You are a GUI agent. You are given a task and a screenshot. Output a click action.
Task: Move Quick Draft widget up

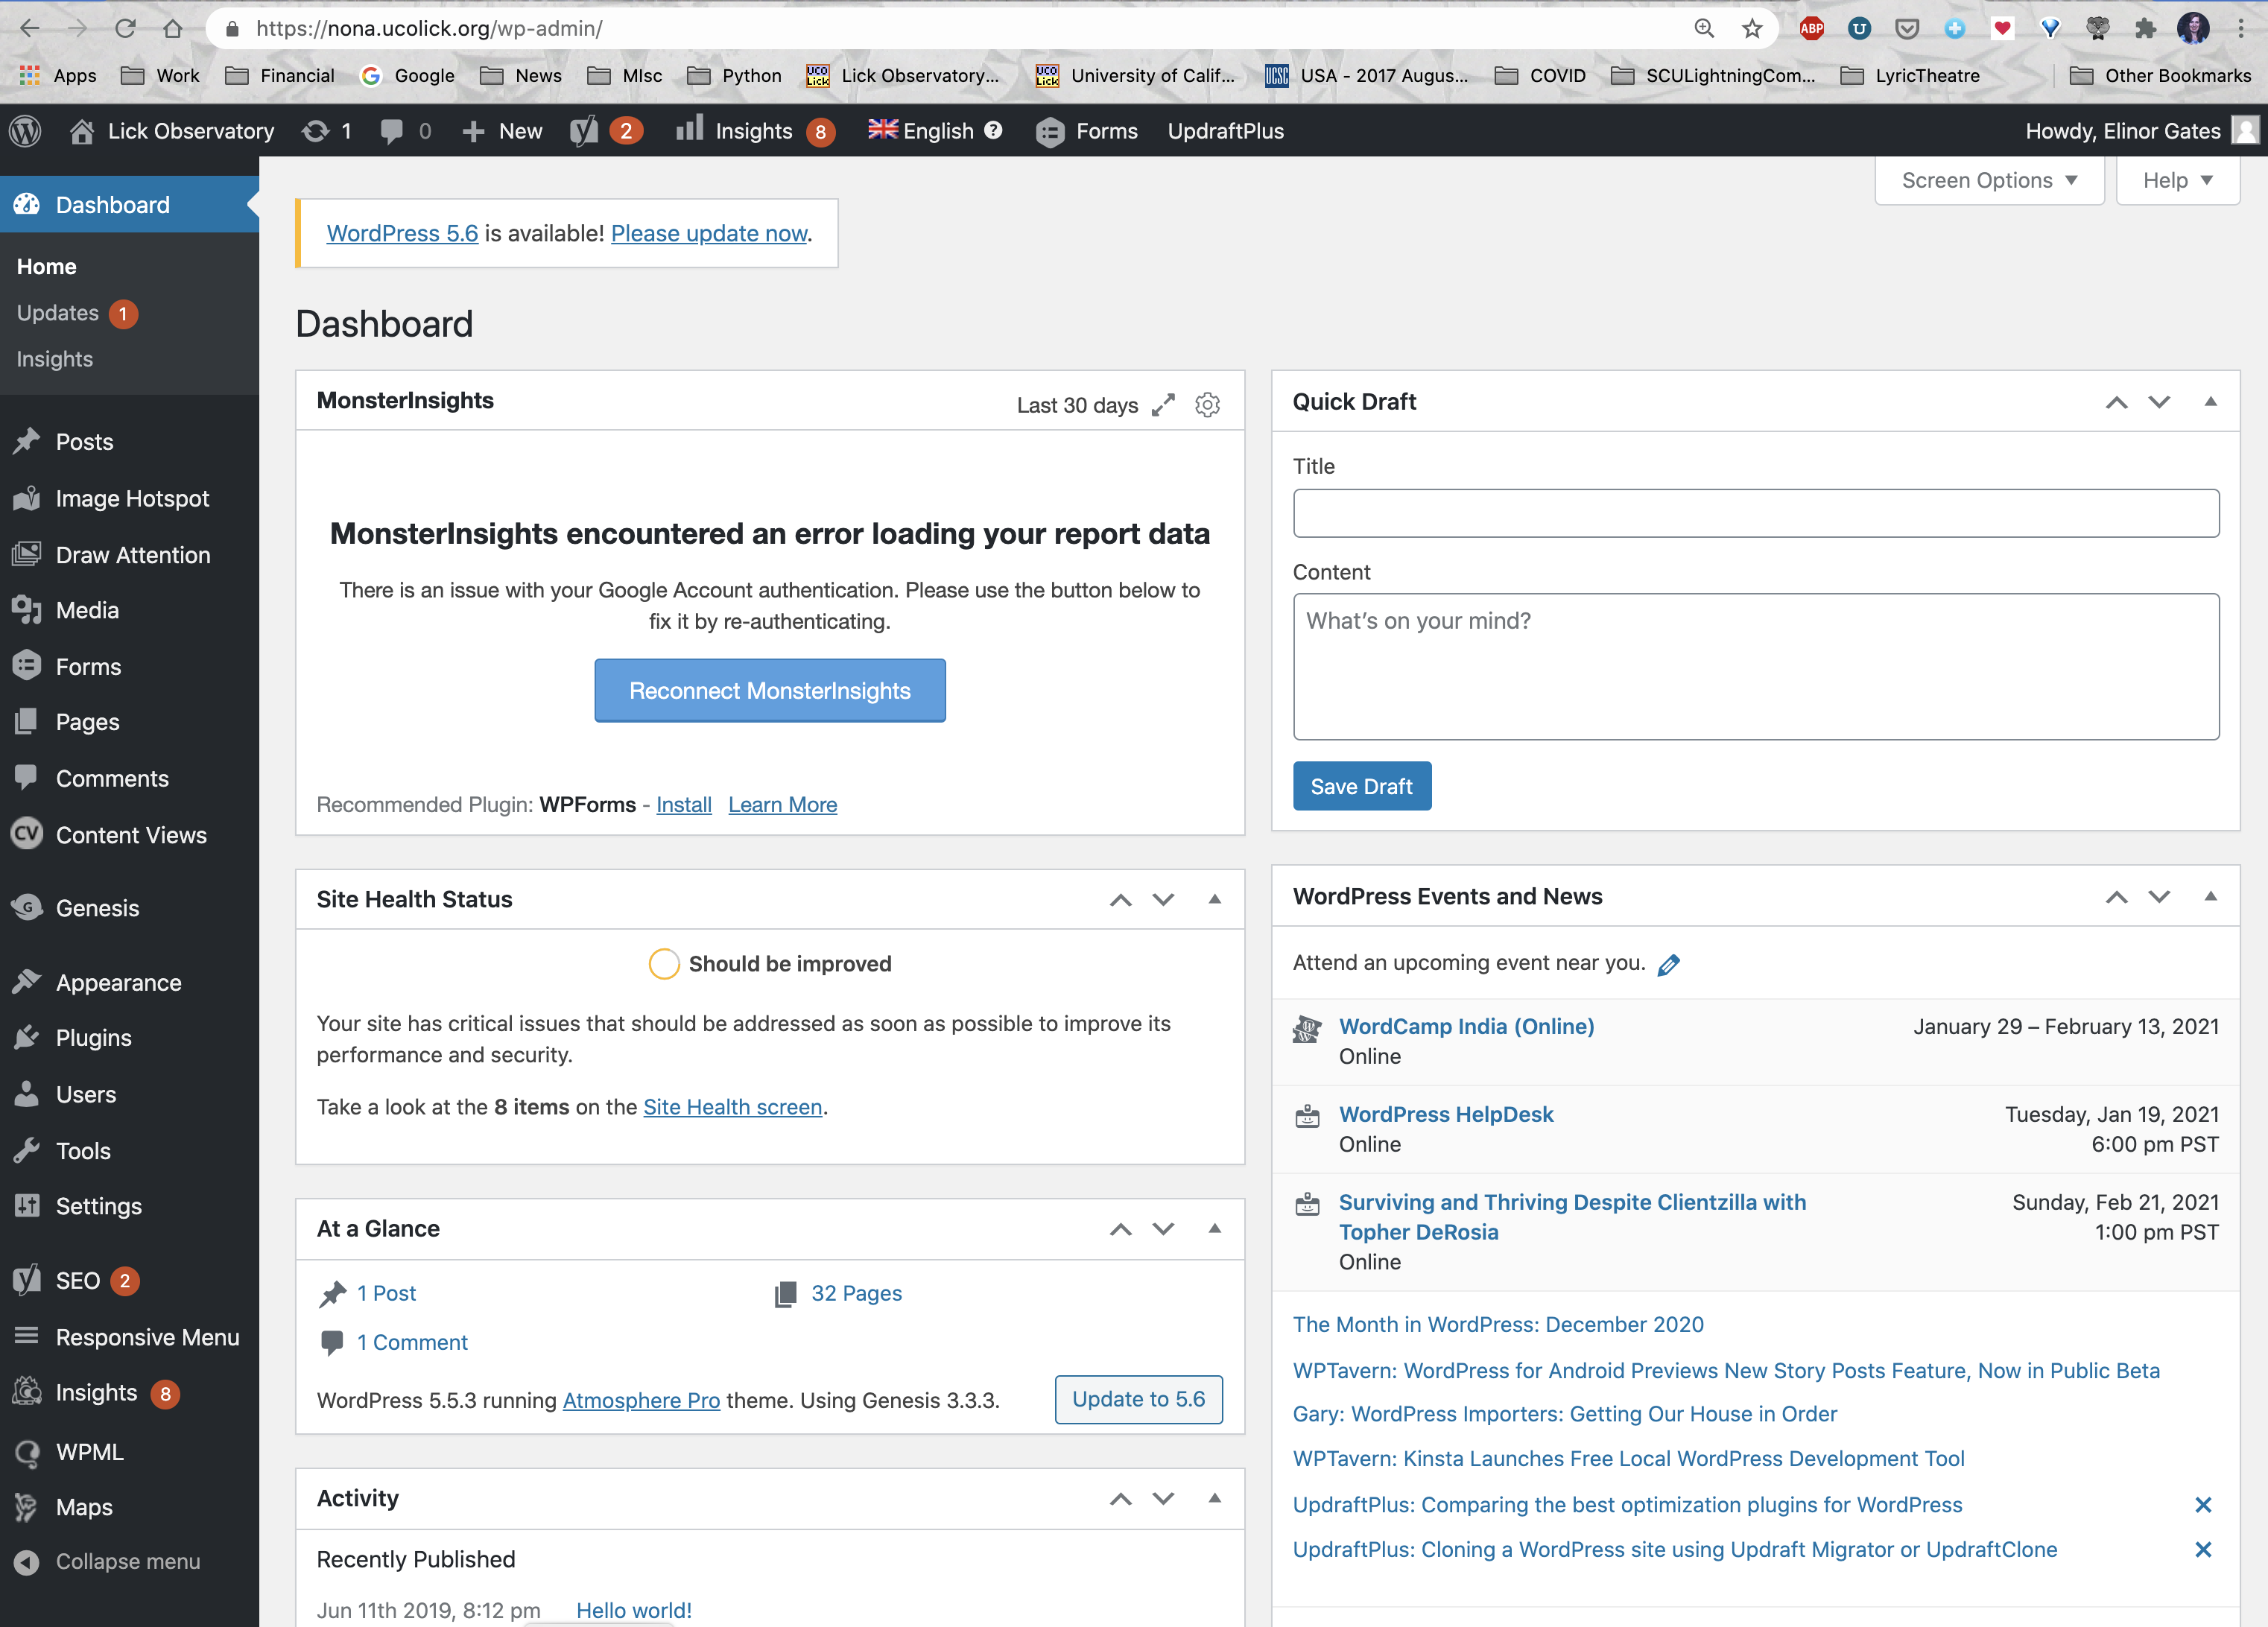point(2117,402)
